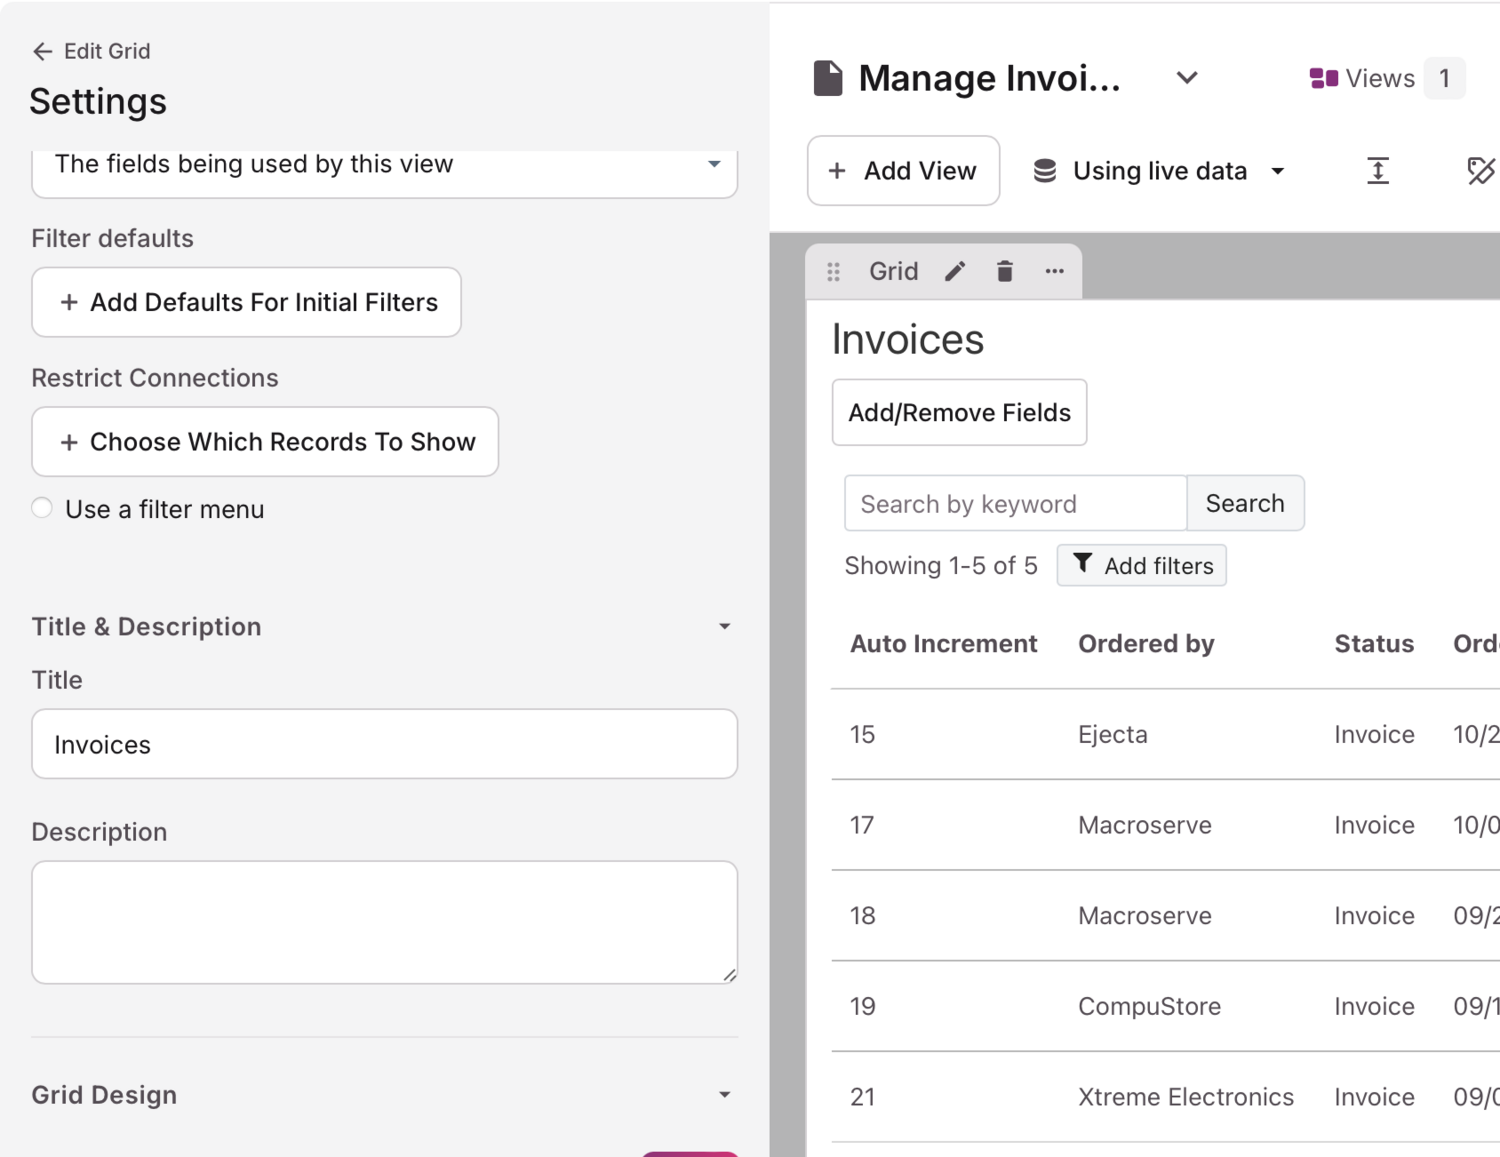
Task: Open the Manage Invoices title dropdown
Action: click(1186, 77)
